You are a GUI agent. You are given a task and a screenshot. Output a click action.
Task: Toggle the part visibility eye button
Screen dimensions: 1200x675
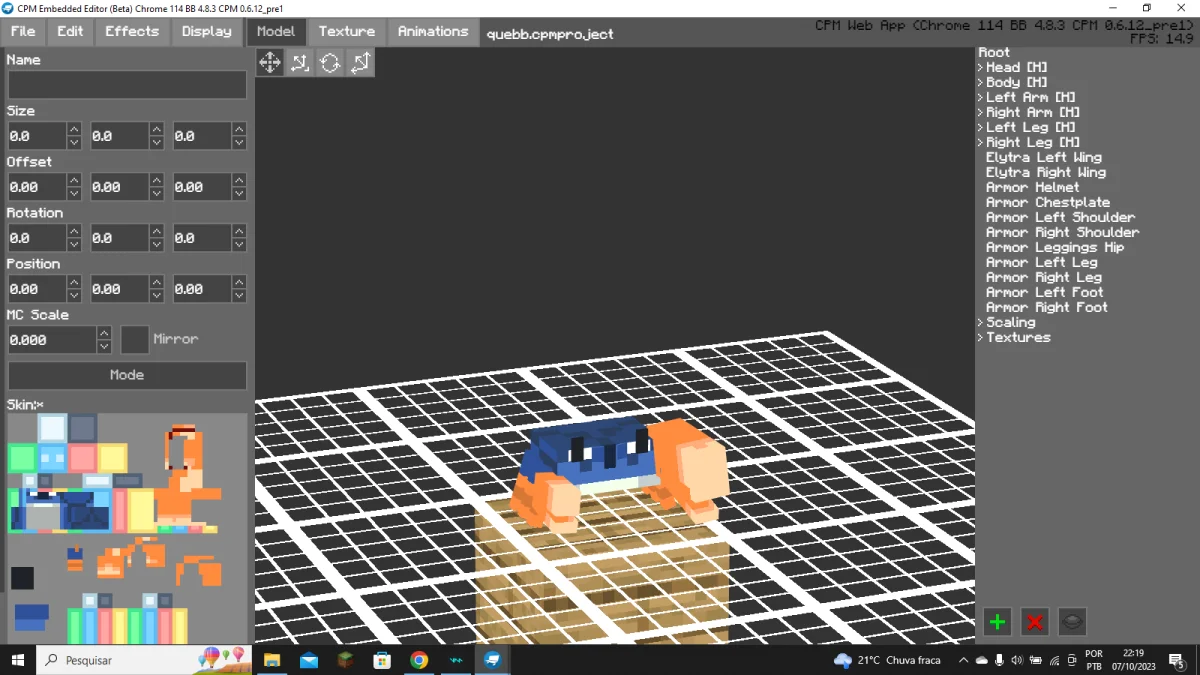(x=1072, y=622)
